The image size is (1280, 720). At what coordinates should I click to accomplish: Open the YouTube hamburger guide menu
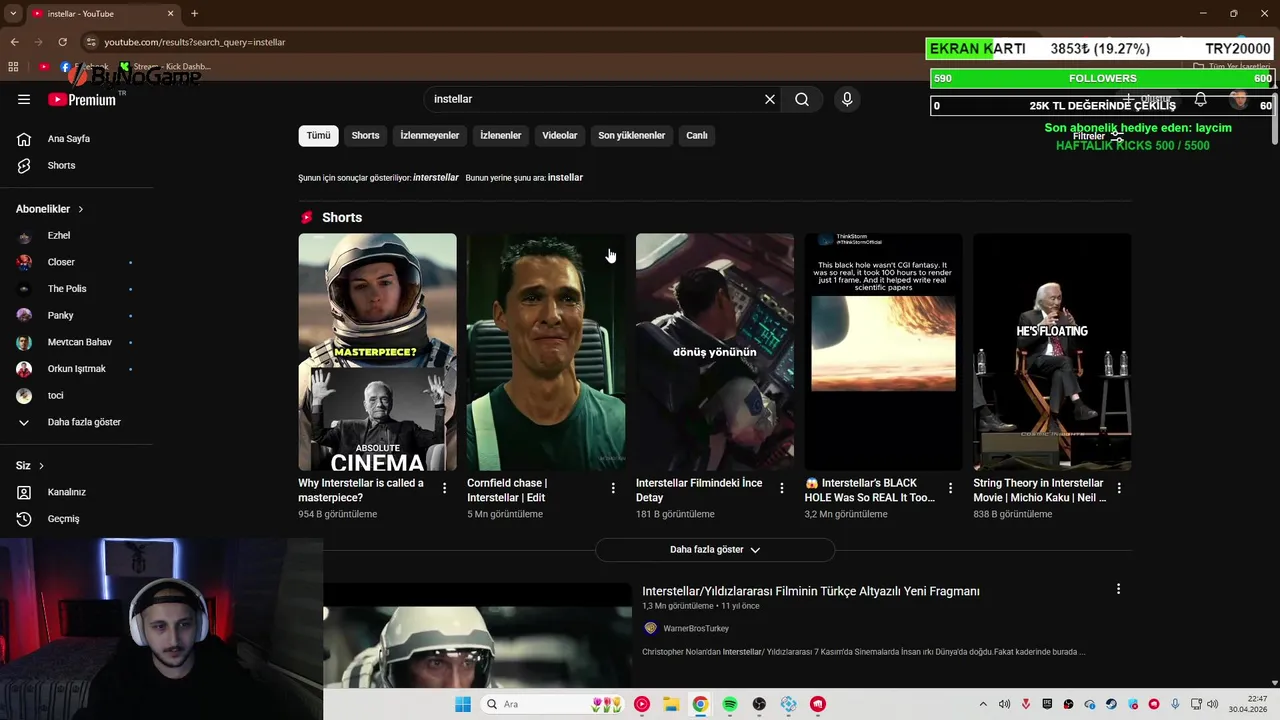(x=24, y=99)
